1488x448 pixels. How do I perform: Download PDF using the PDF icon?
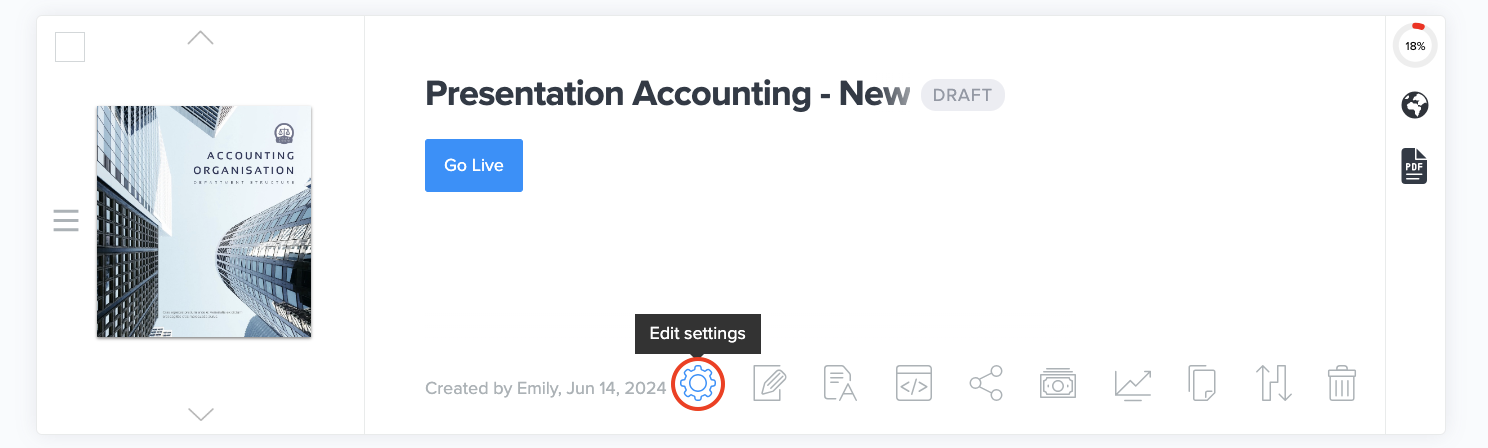pos(1414,166)
